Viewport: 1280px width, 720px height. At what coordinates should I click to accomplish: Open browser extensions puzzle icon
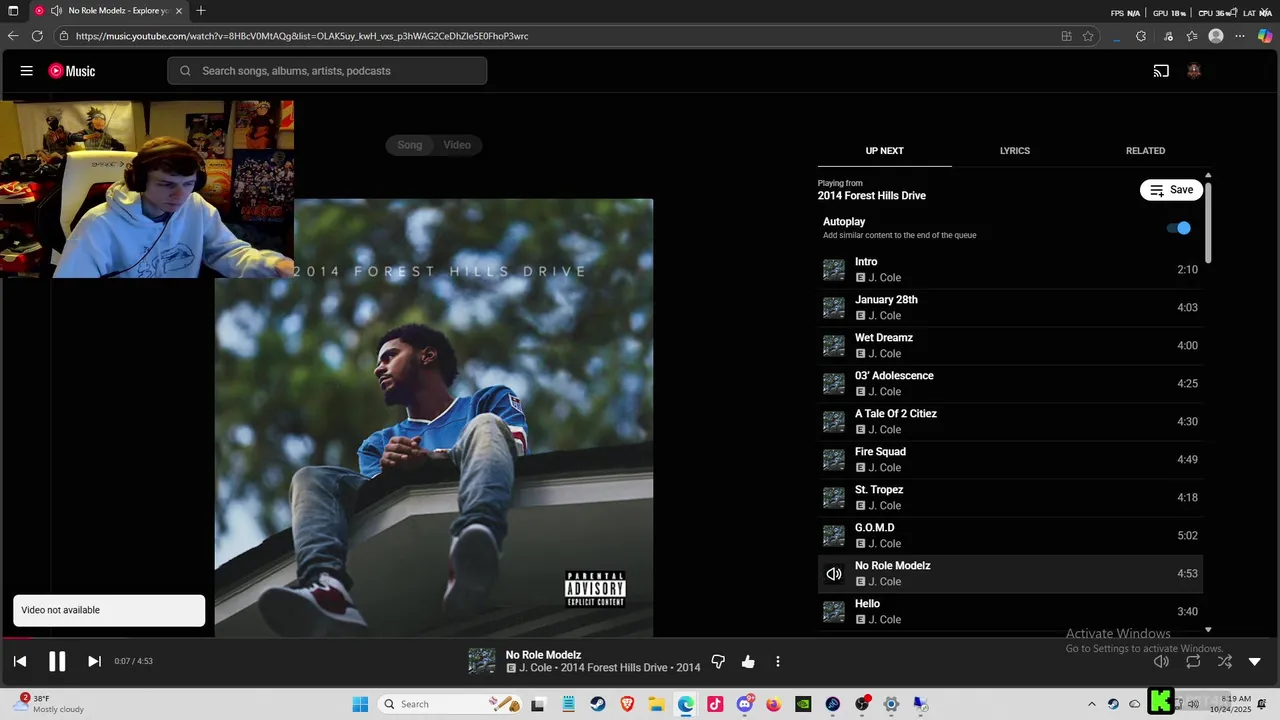(x=1141, y=36)
